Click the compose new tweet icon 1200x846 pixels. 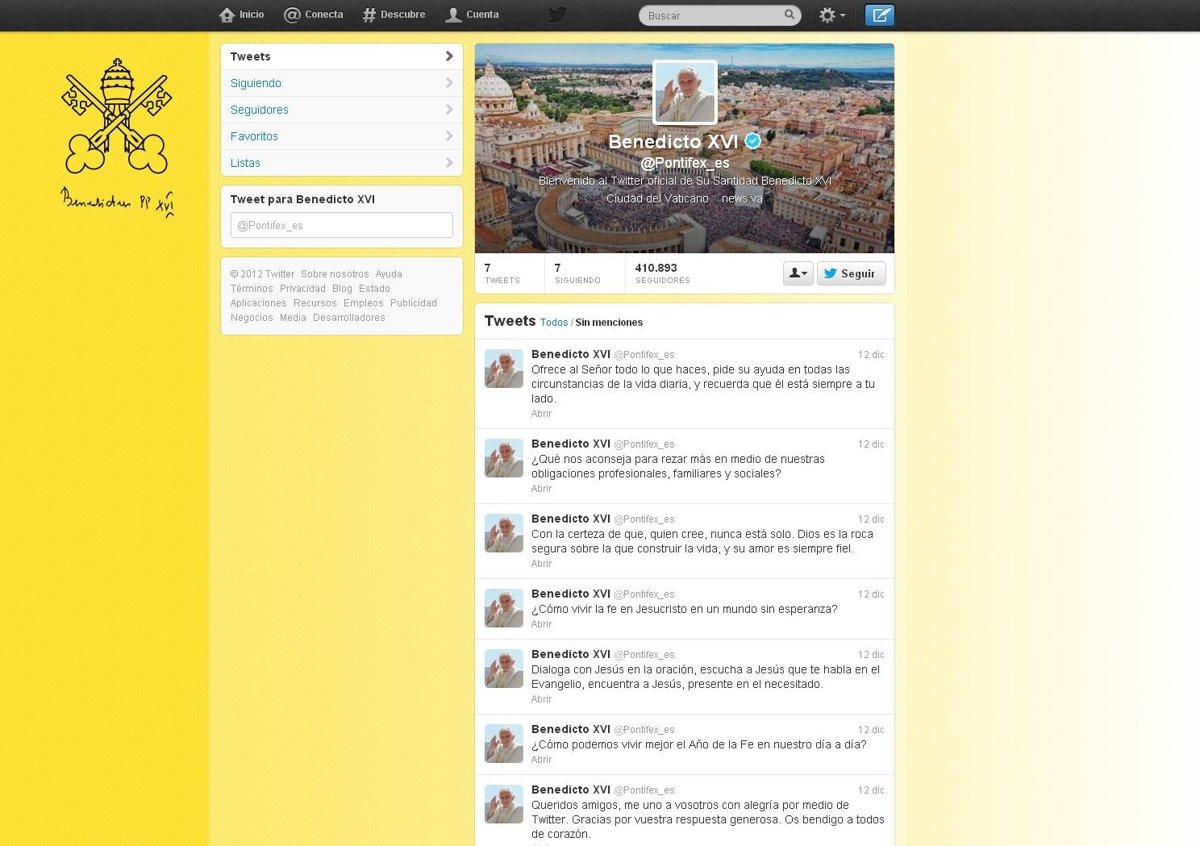point(879,15)
